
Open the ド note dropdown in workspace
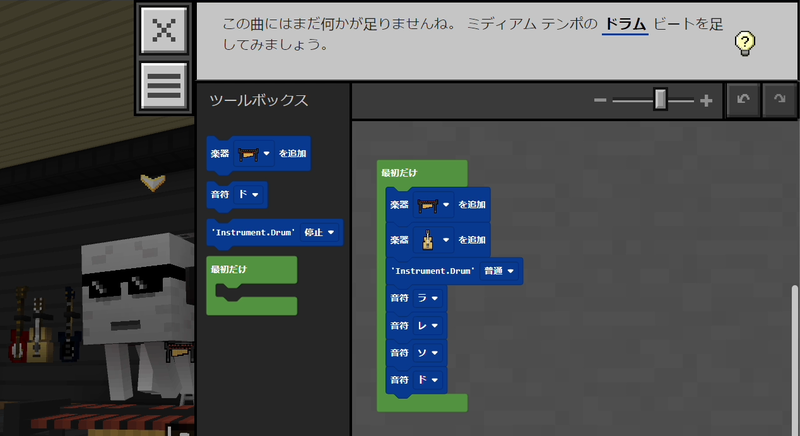pyautogui.click(x=428, y=380)
